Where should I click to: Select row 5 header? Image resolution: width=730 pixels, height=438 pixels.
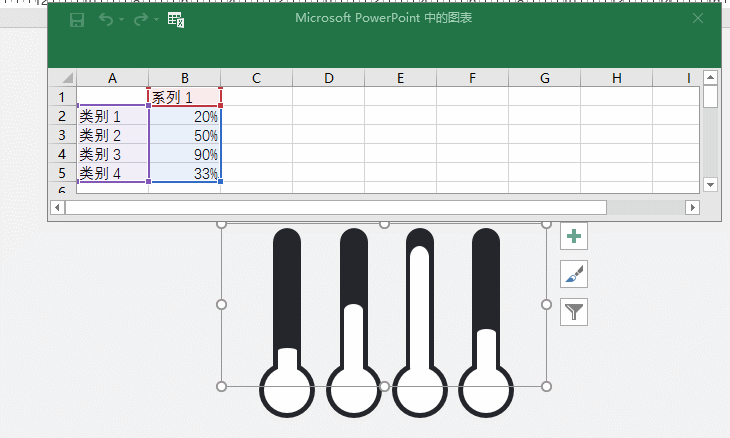point(62,173)
